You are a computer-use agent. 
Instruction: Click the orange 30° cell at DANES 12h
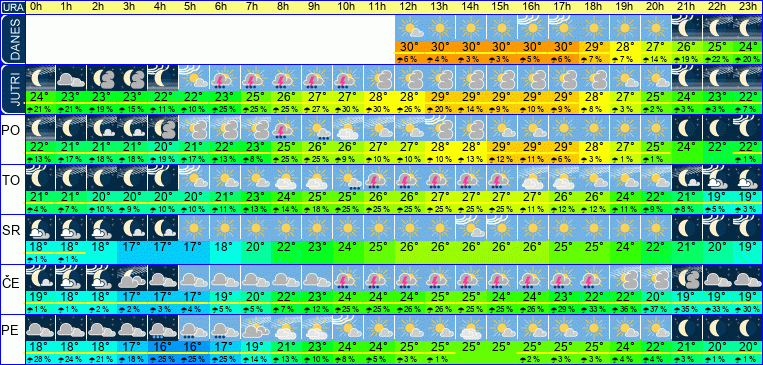coord(410,48)
